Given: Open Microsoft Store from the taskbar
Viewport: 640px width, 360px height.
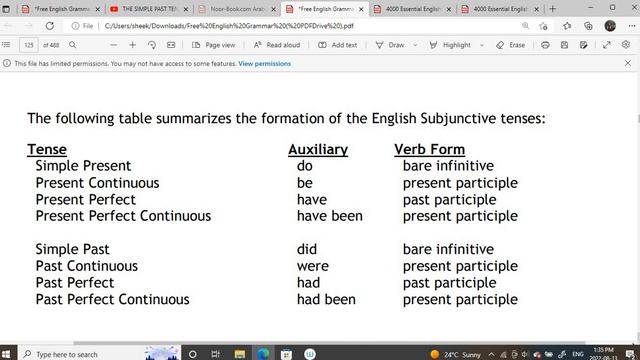Looking at the screenshot, I should tap(287, 354).
